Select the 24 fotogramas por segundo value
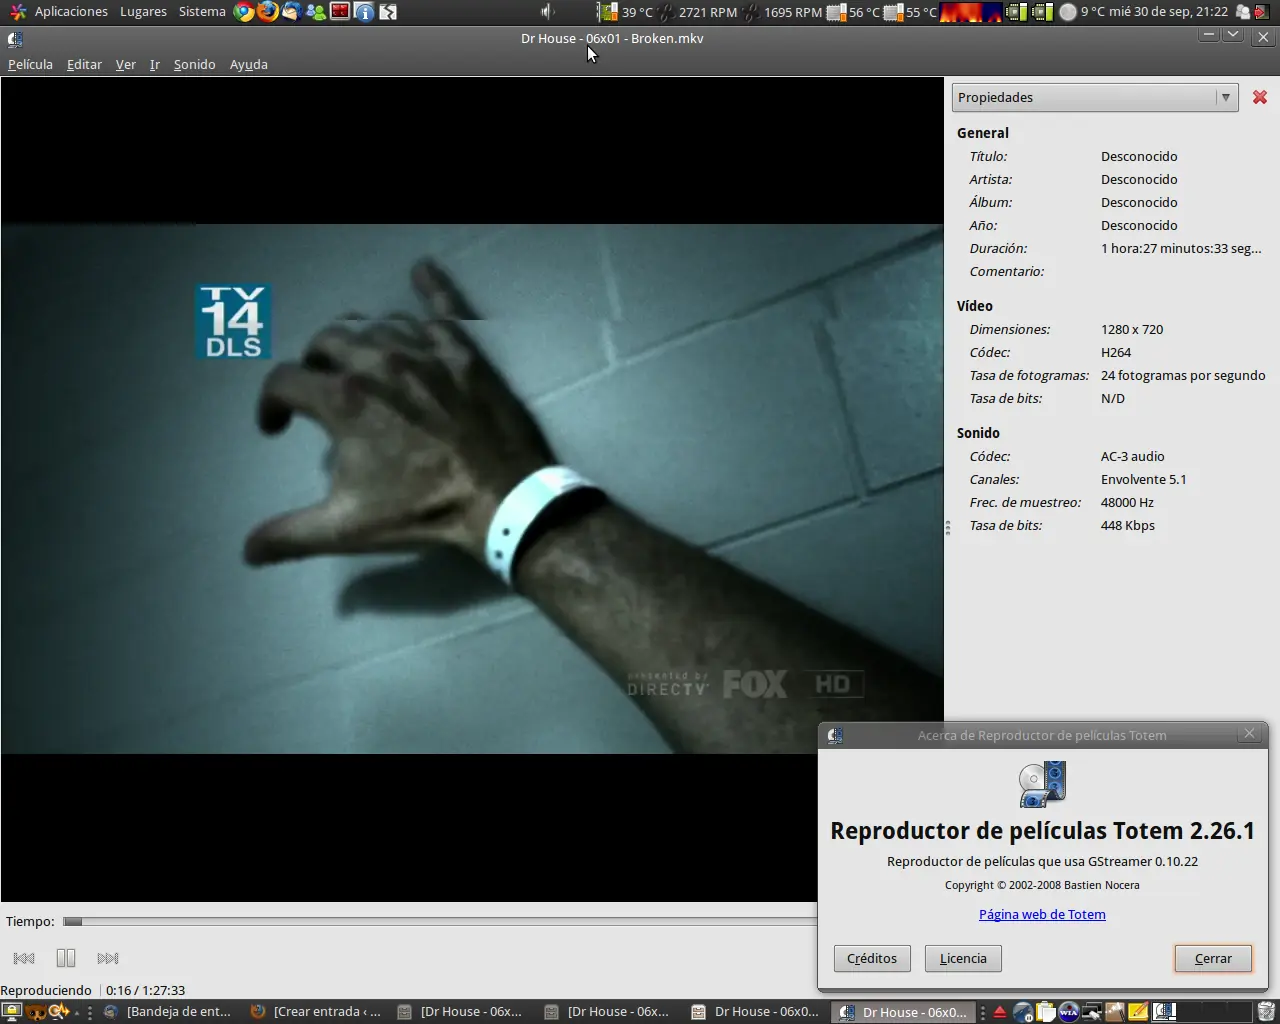1280x1024 pixels. tap(1183, 375)
